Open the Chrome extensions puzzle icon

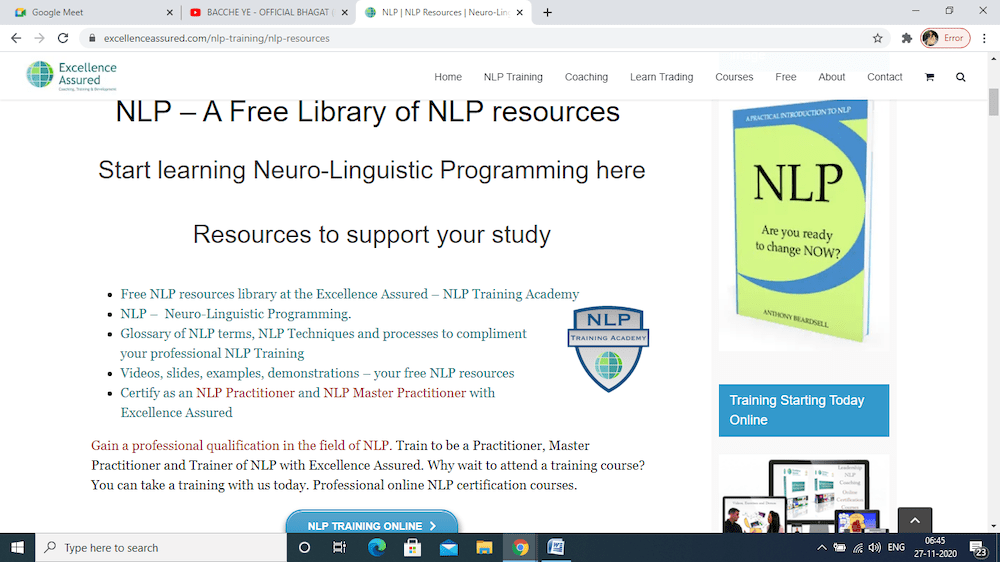click(906, 38)
